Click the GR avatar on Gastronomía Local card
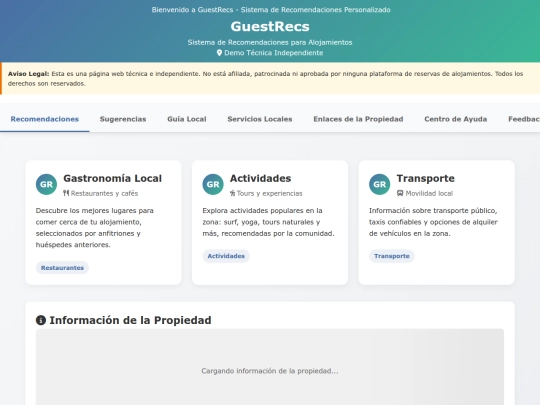 [x=46, y=184]
